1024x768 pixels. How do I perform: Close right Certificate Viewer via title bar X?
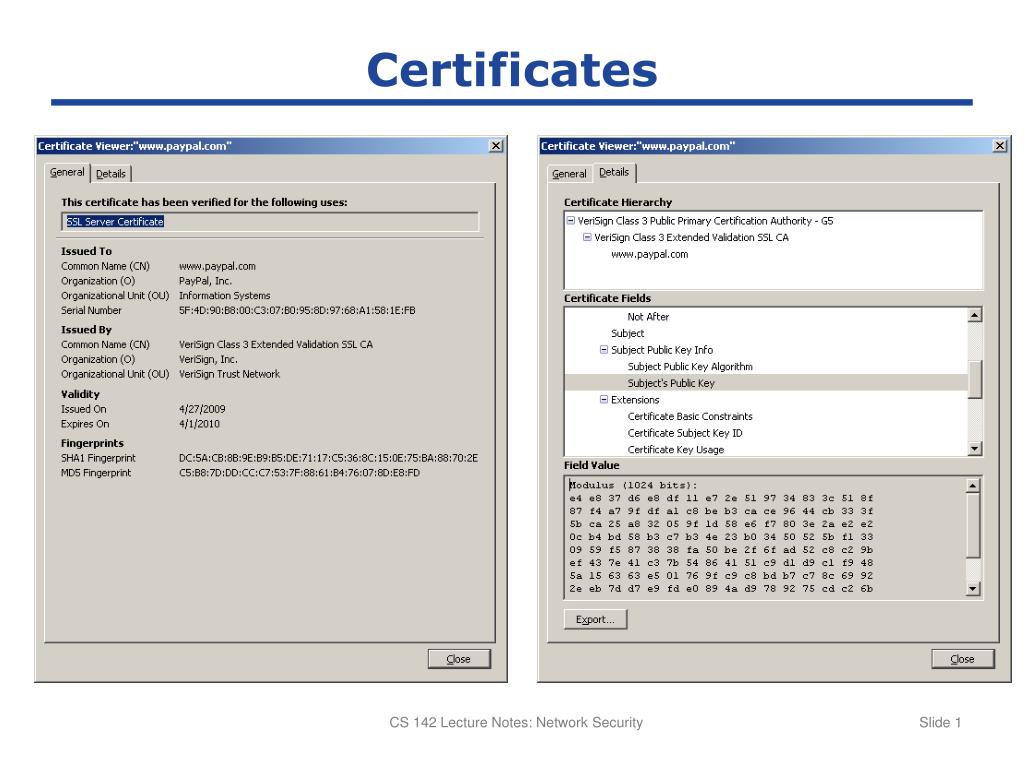[x=1000, y=146]
